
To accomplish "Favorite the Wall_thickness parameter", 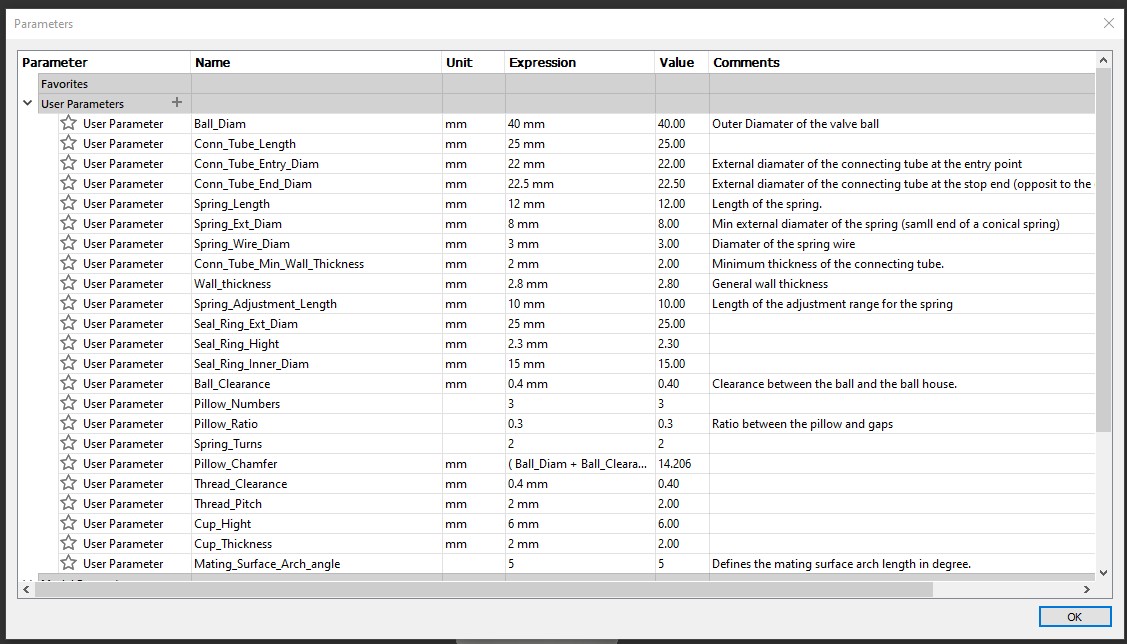I will pos(68,283).
